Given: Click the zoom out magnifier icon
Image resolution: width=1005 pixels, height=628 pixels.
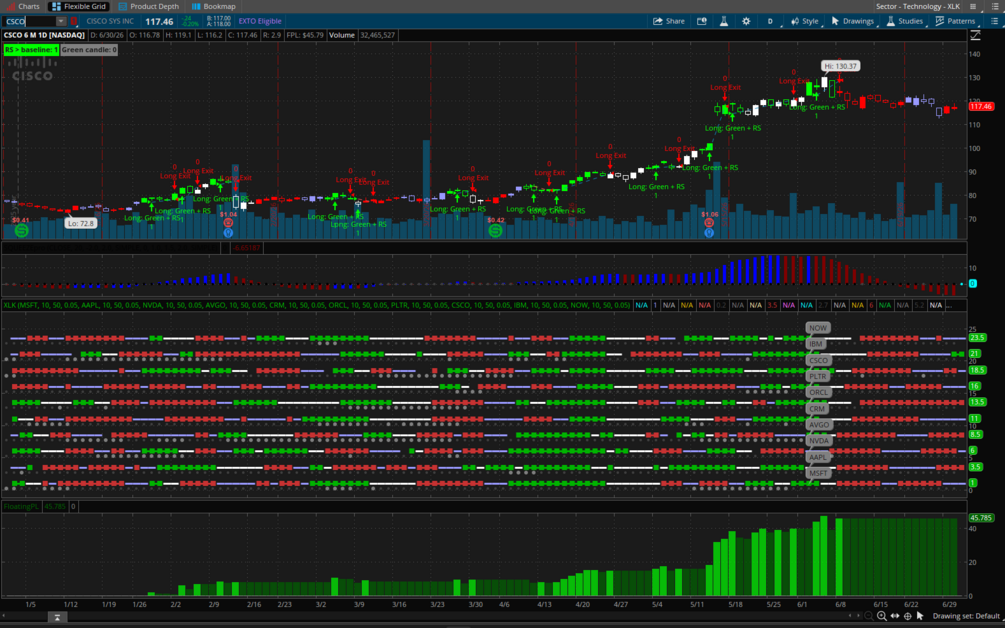Looking at the screenshot, I should pyautogui.click(x=868, y=616).
